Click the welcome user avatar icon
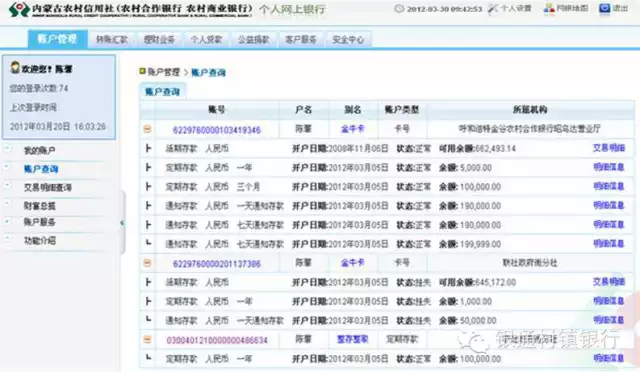 (15, 67)
